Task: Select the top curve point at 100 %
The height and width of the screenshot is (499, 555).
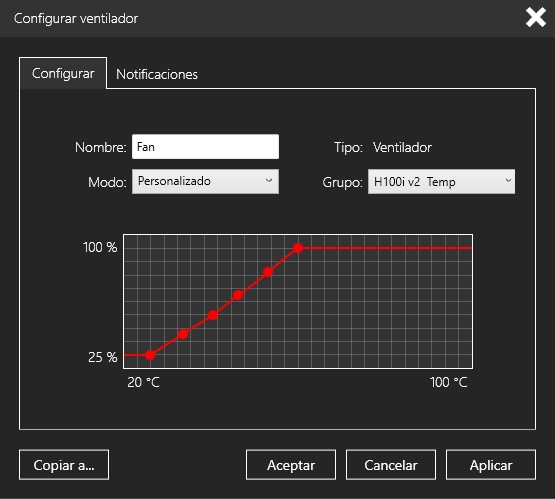Action: [298, 248]
